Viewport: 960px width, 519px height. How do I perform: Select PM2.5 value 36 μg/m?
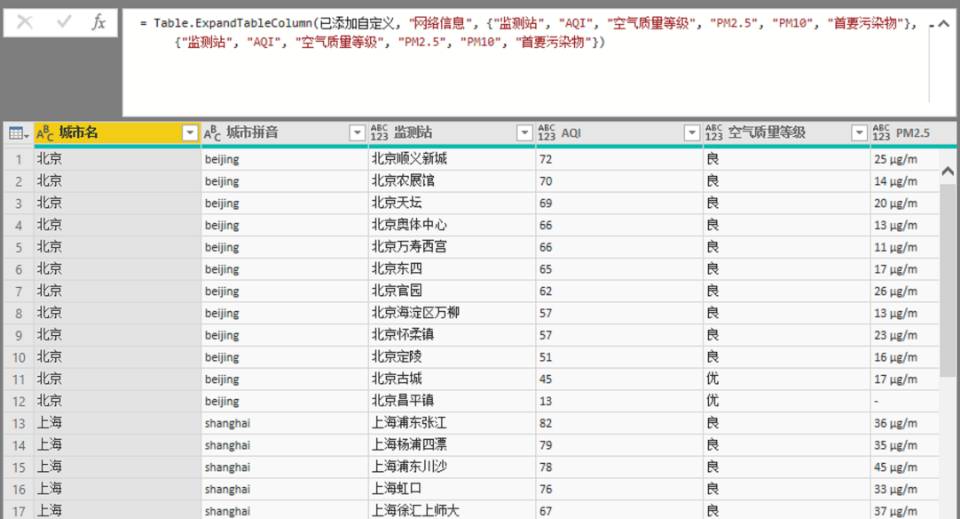click(x=905, y=424)
